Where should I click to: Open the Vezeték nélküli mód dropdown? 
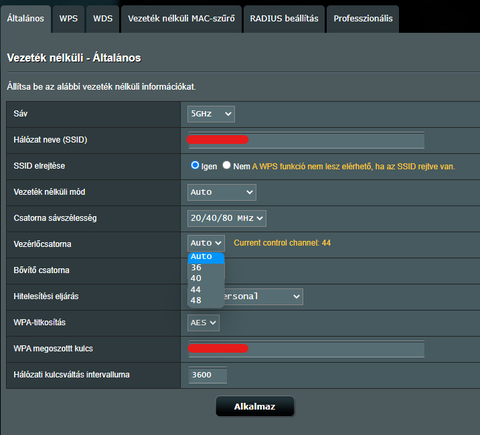click(x=222, y=192)
